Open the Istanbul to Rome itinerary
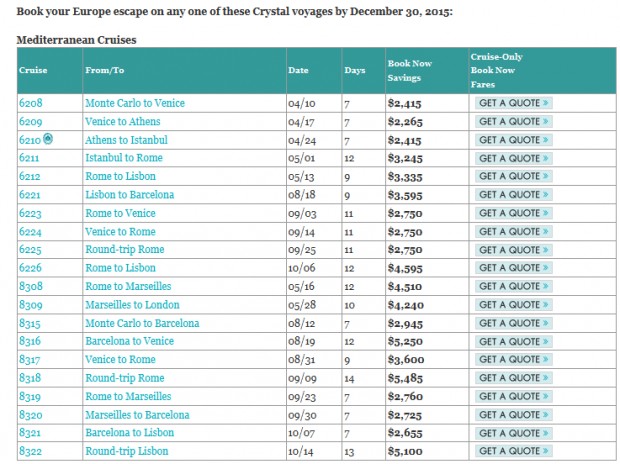Screen dimensions: 620x464 124,158
